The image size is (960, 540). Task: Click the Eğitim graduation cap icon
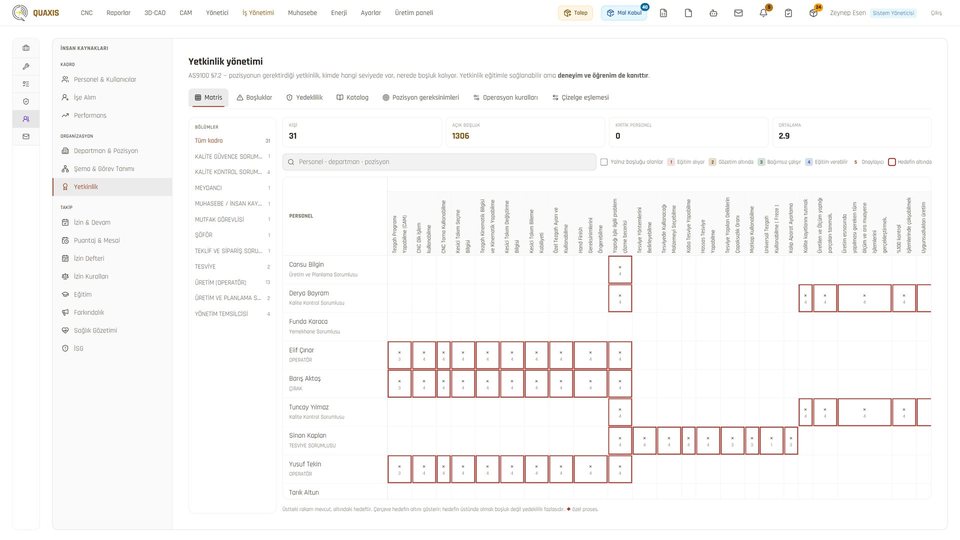66,294
